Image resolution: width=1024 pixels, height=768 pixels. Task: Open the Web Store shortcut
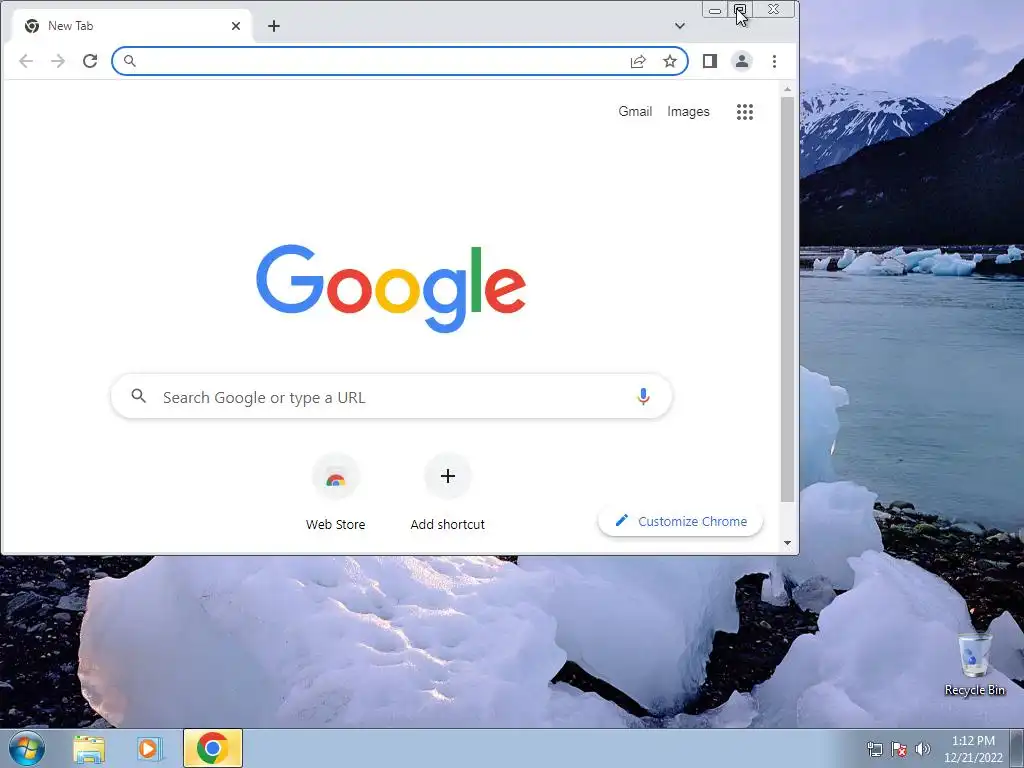click(x=336, y=494)
